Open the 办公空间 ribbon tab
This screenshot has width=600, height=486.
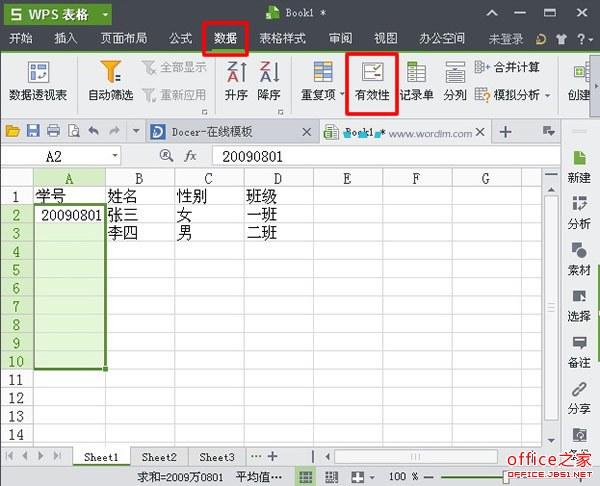[x=442, y=38]
